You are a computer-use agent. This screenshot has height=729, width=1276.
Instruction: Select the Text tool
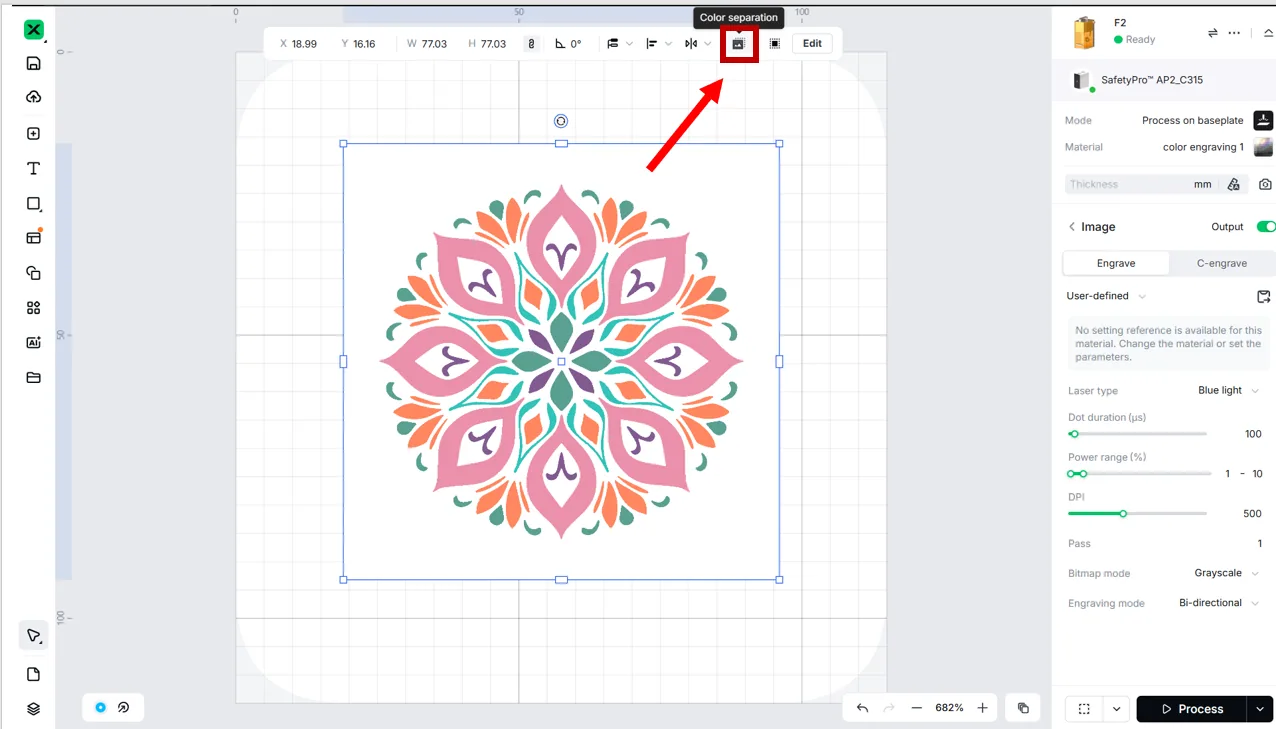[33, 168]
